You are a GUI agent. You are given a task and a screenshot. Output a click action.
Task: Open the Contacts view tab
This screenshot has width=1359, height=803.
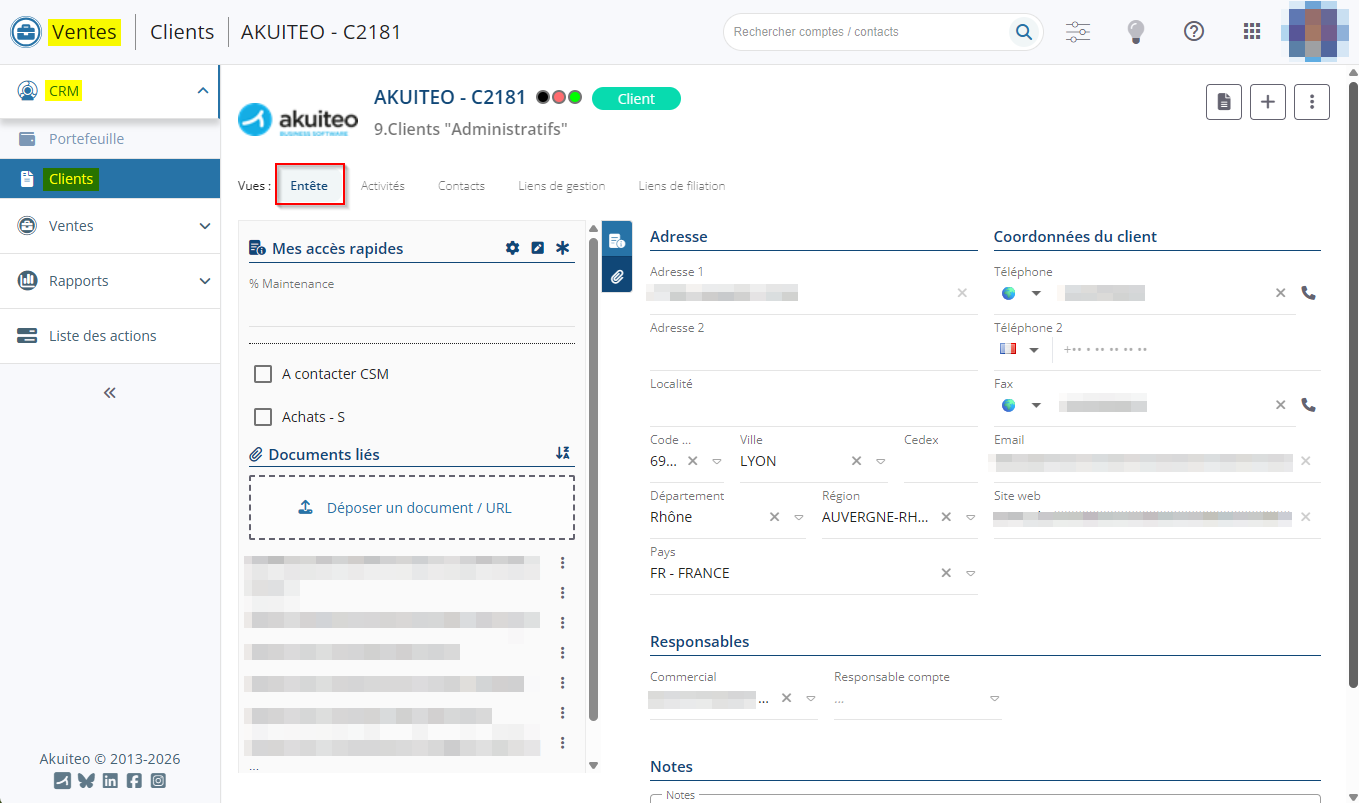pyautogui.click(x=461, y=186)
